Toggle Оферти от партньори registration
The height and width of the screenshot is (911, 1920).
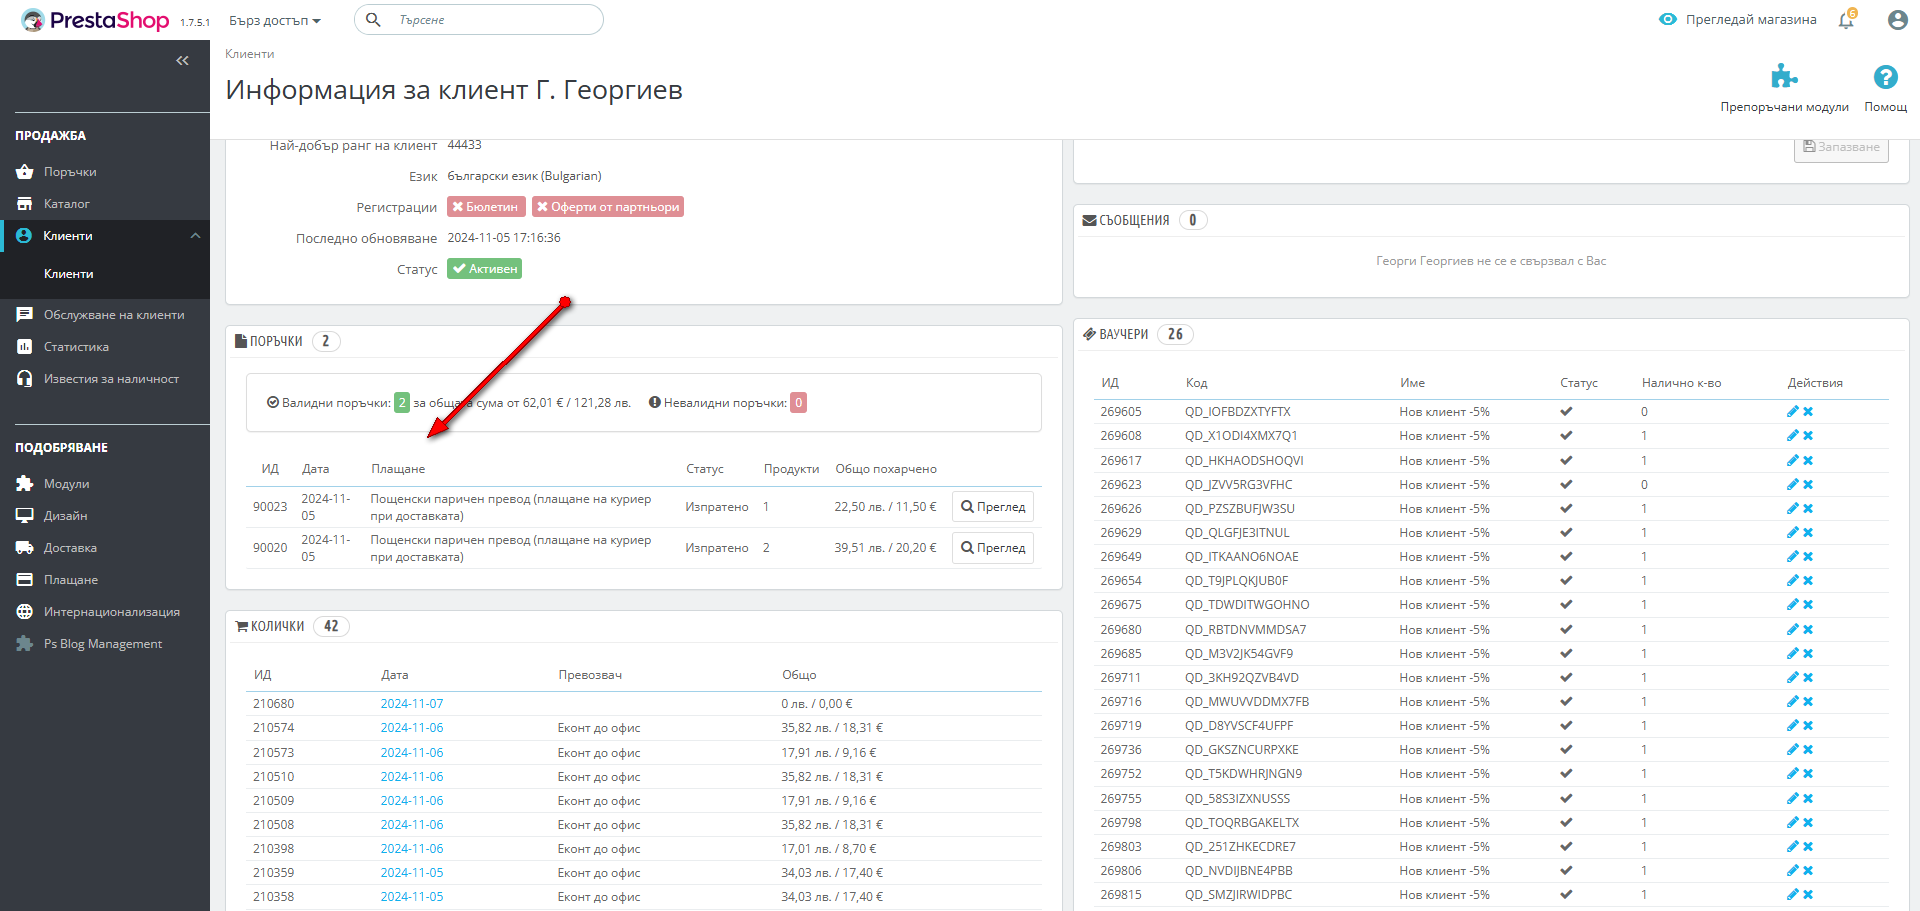pyautogui.click(x=608, y=207)
